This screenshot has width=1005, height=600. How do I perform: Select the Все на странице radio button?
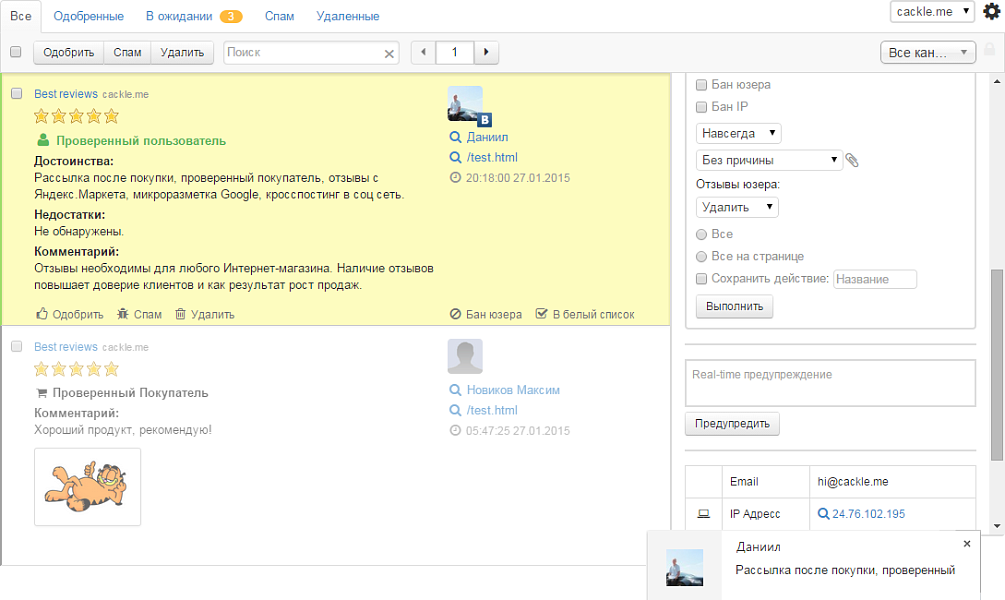click(x=702, y=257)
